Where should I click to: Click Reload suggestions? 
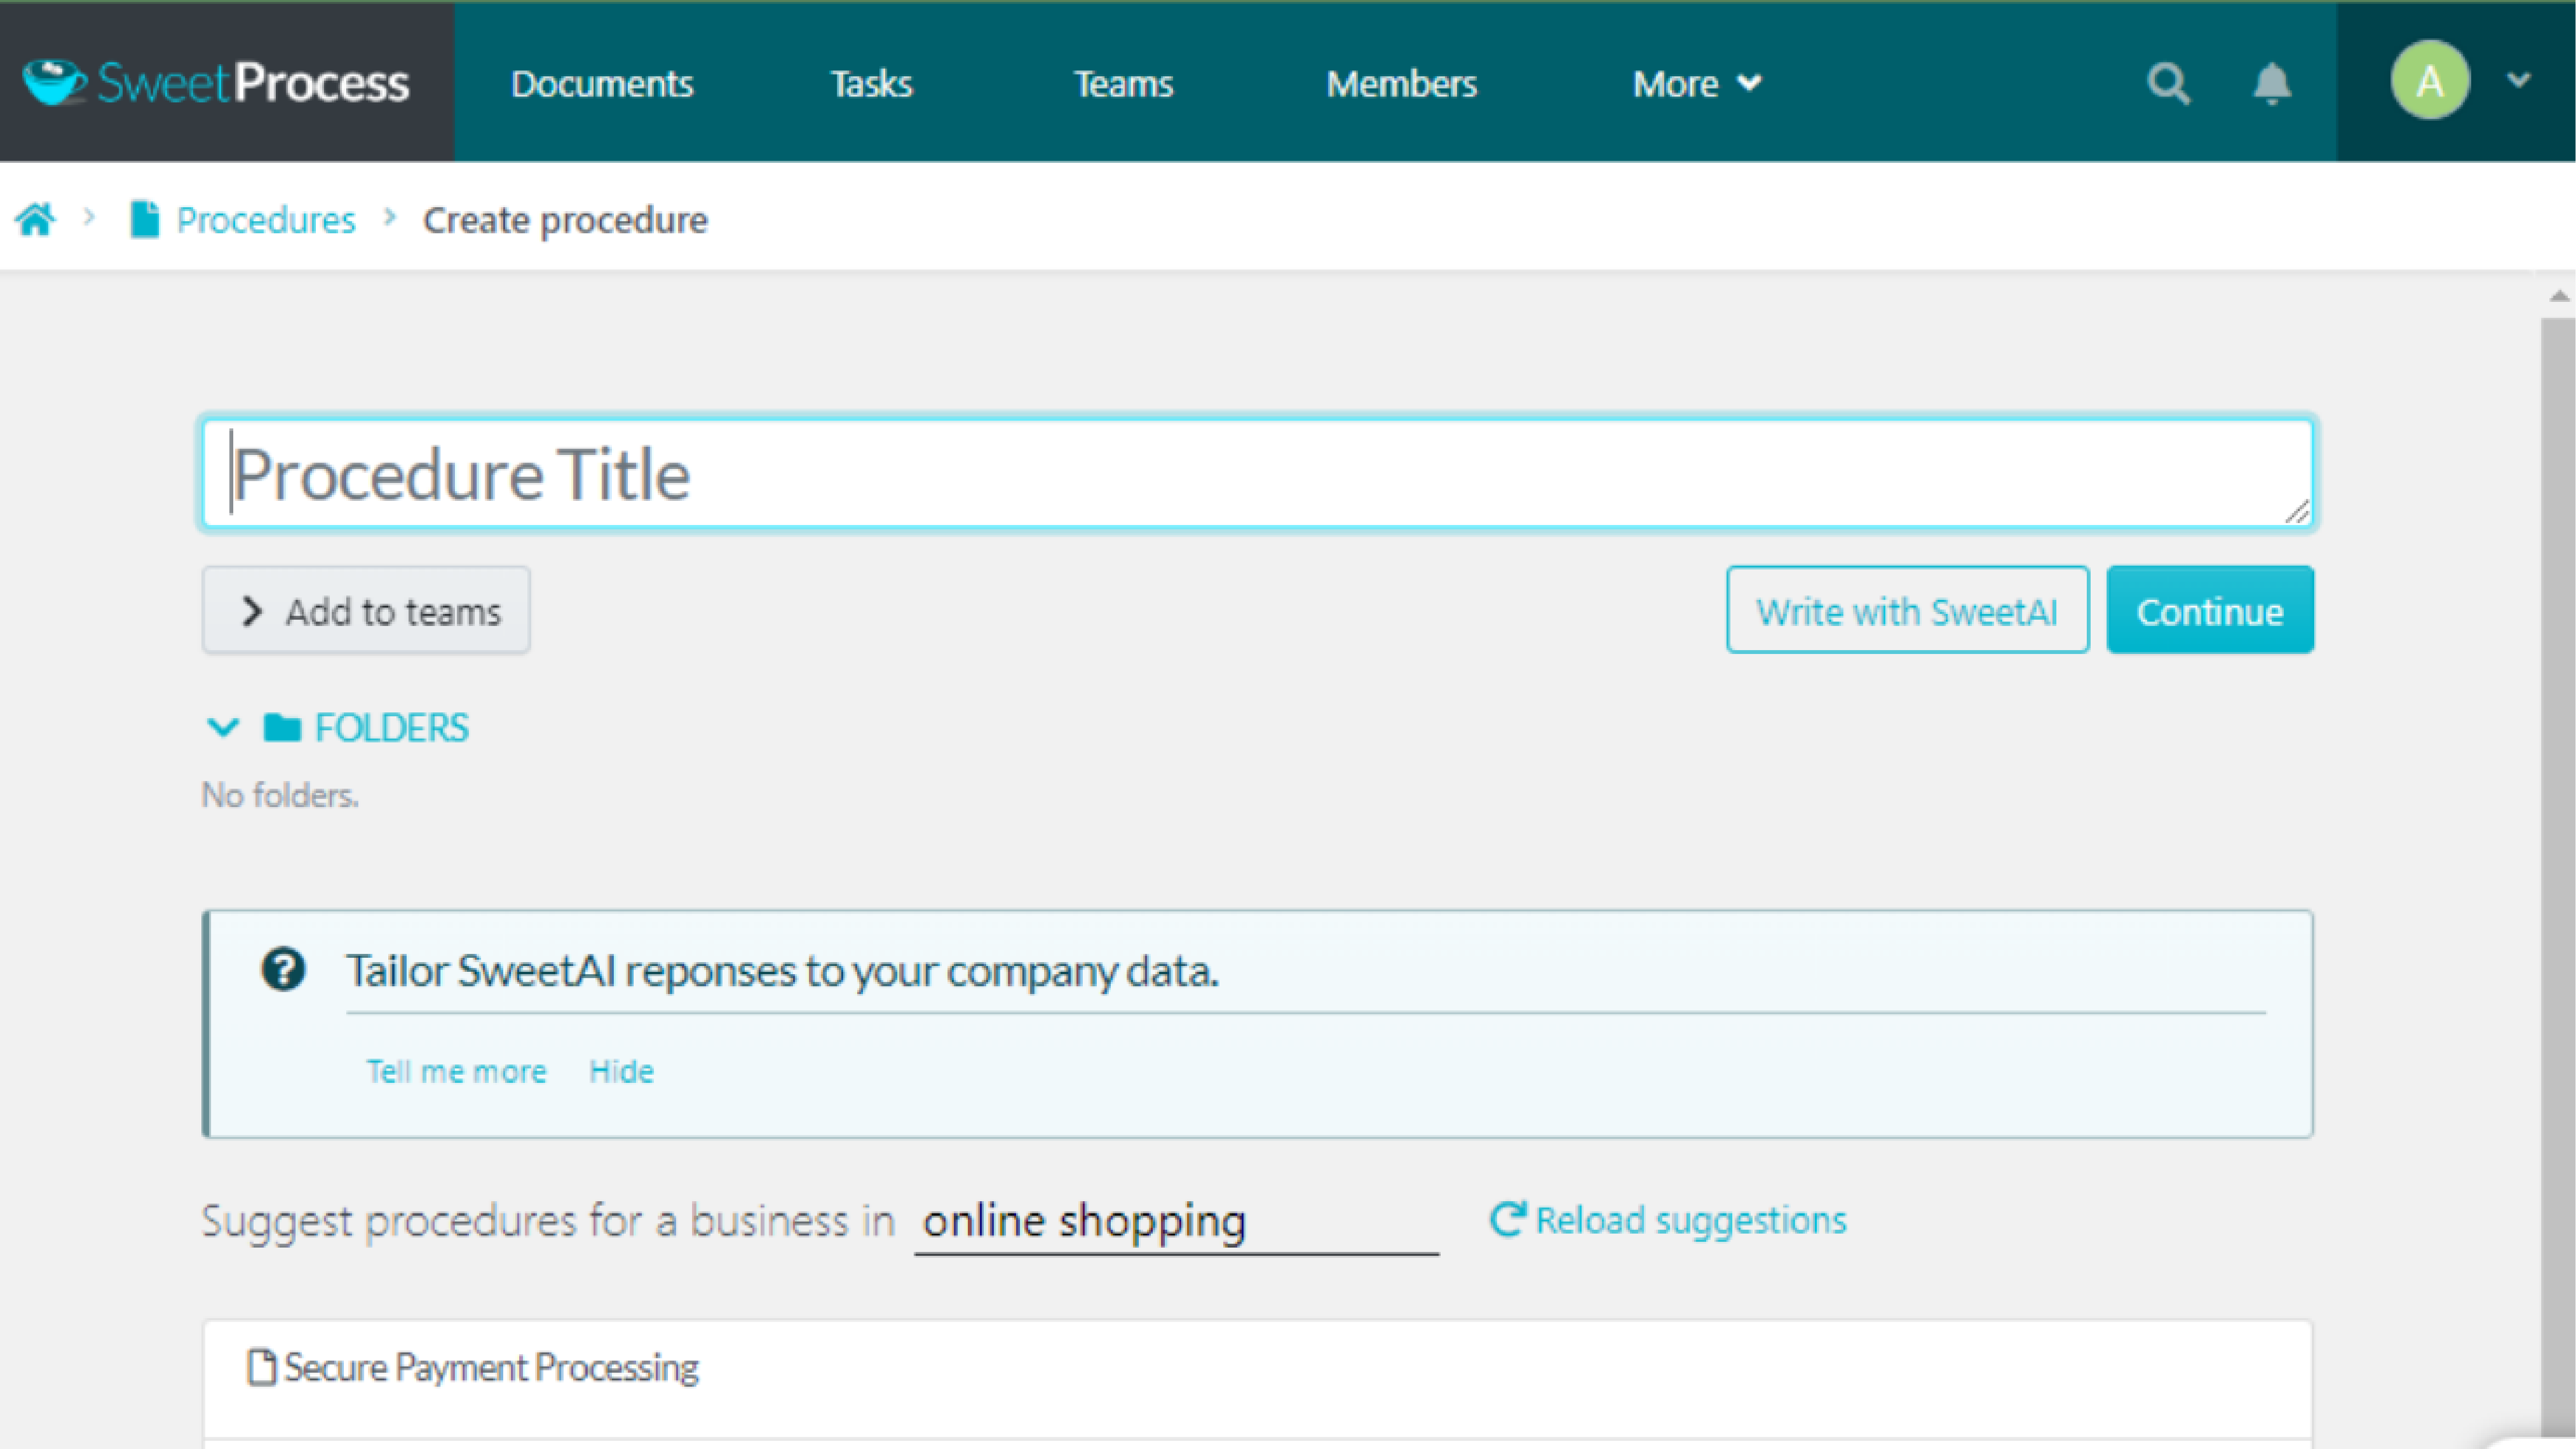(x=1668, y=1220)
